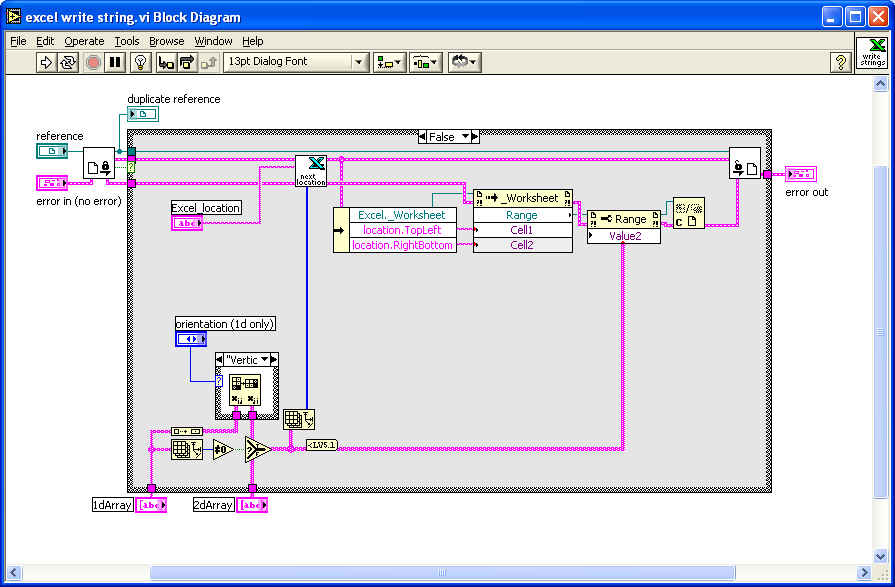The width and height of the screenshot is (895, 587).
Task: Click the write strings VI icon
Action: pos(872,53)
